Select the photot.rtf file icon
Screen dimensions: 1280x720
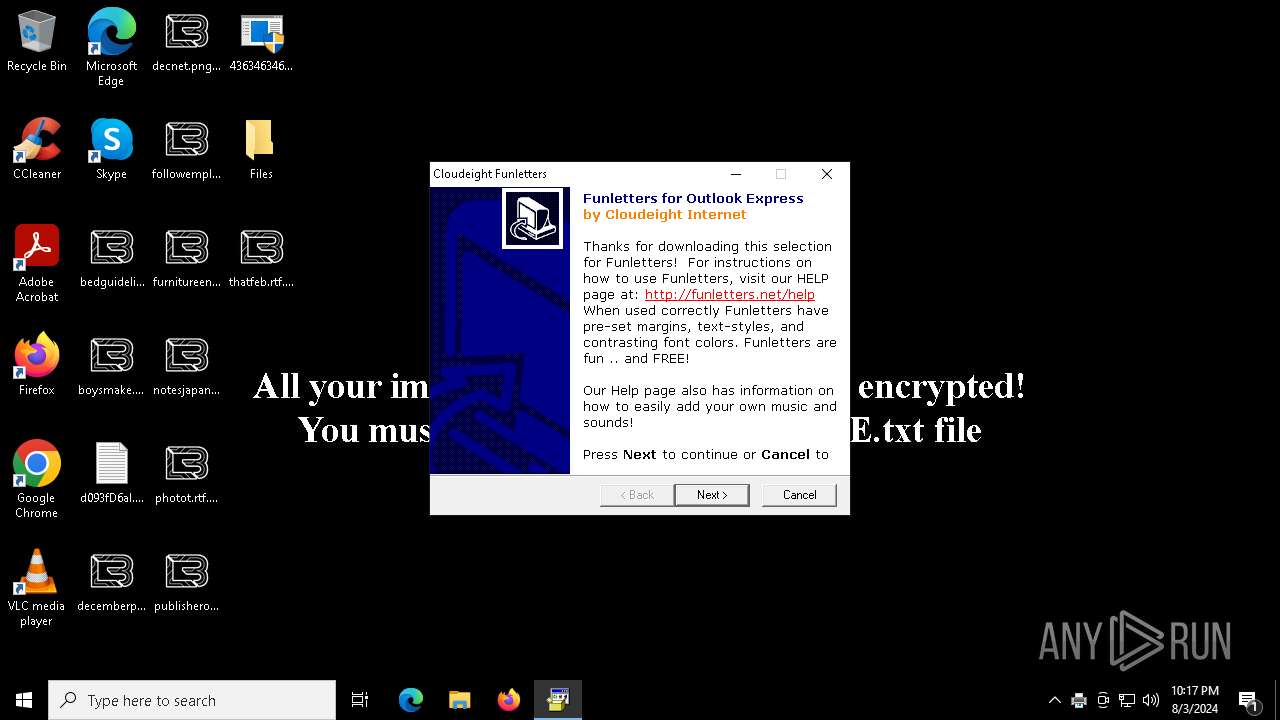pos(186,473)
